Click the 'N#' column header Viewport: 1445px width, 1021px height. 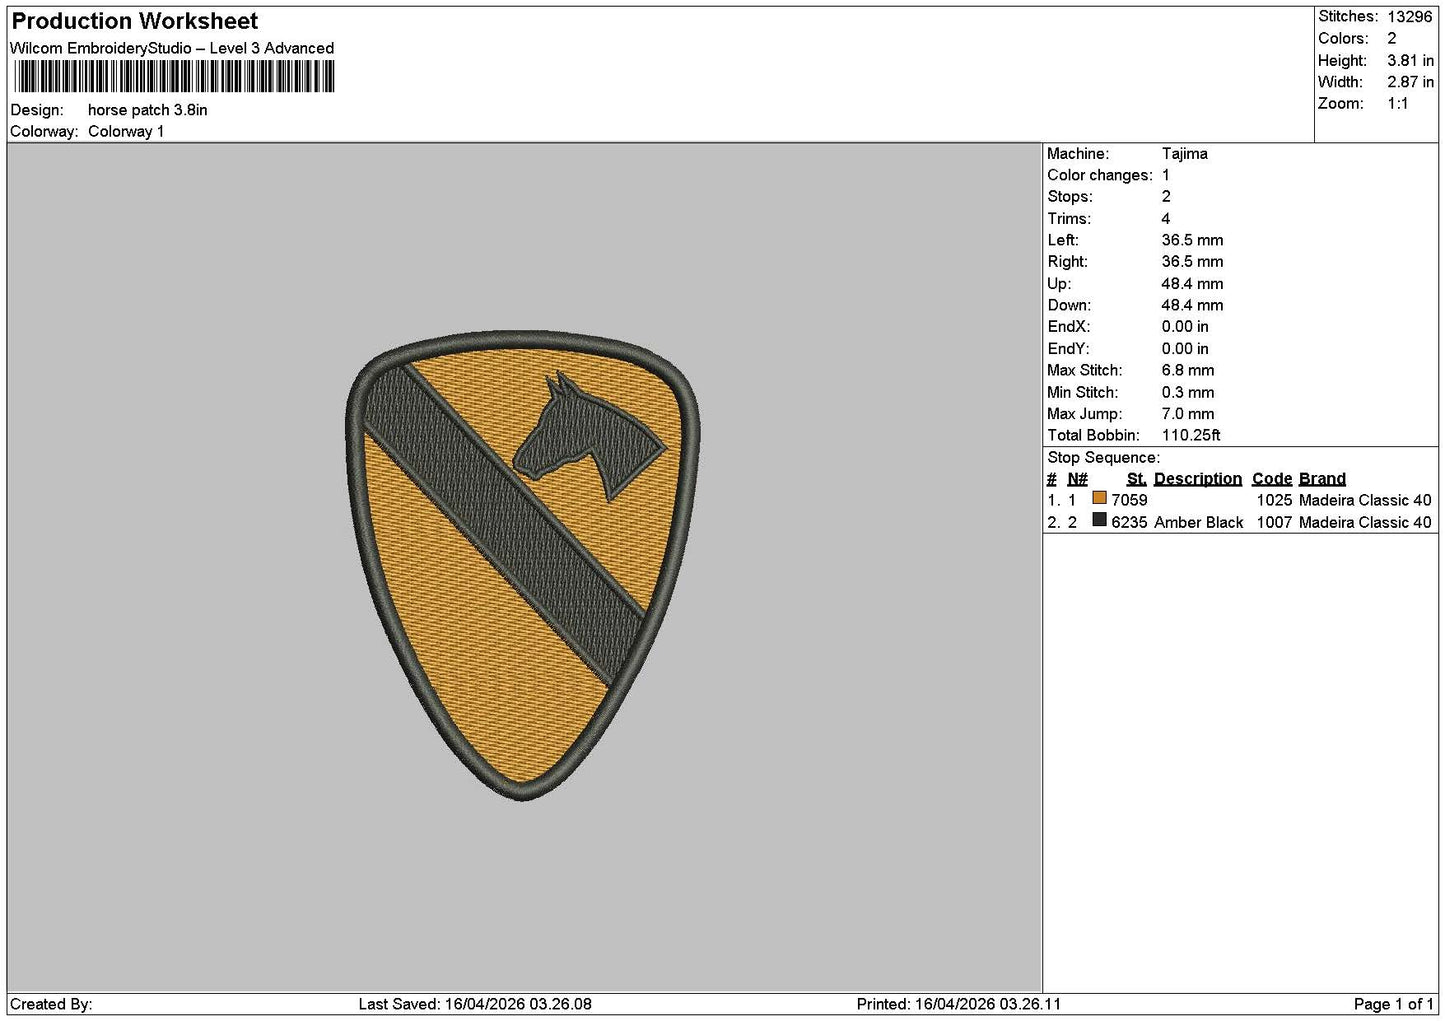(x=1077, y=479)
